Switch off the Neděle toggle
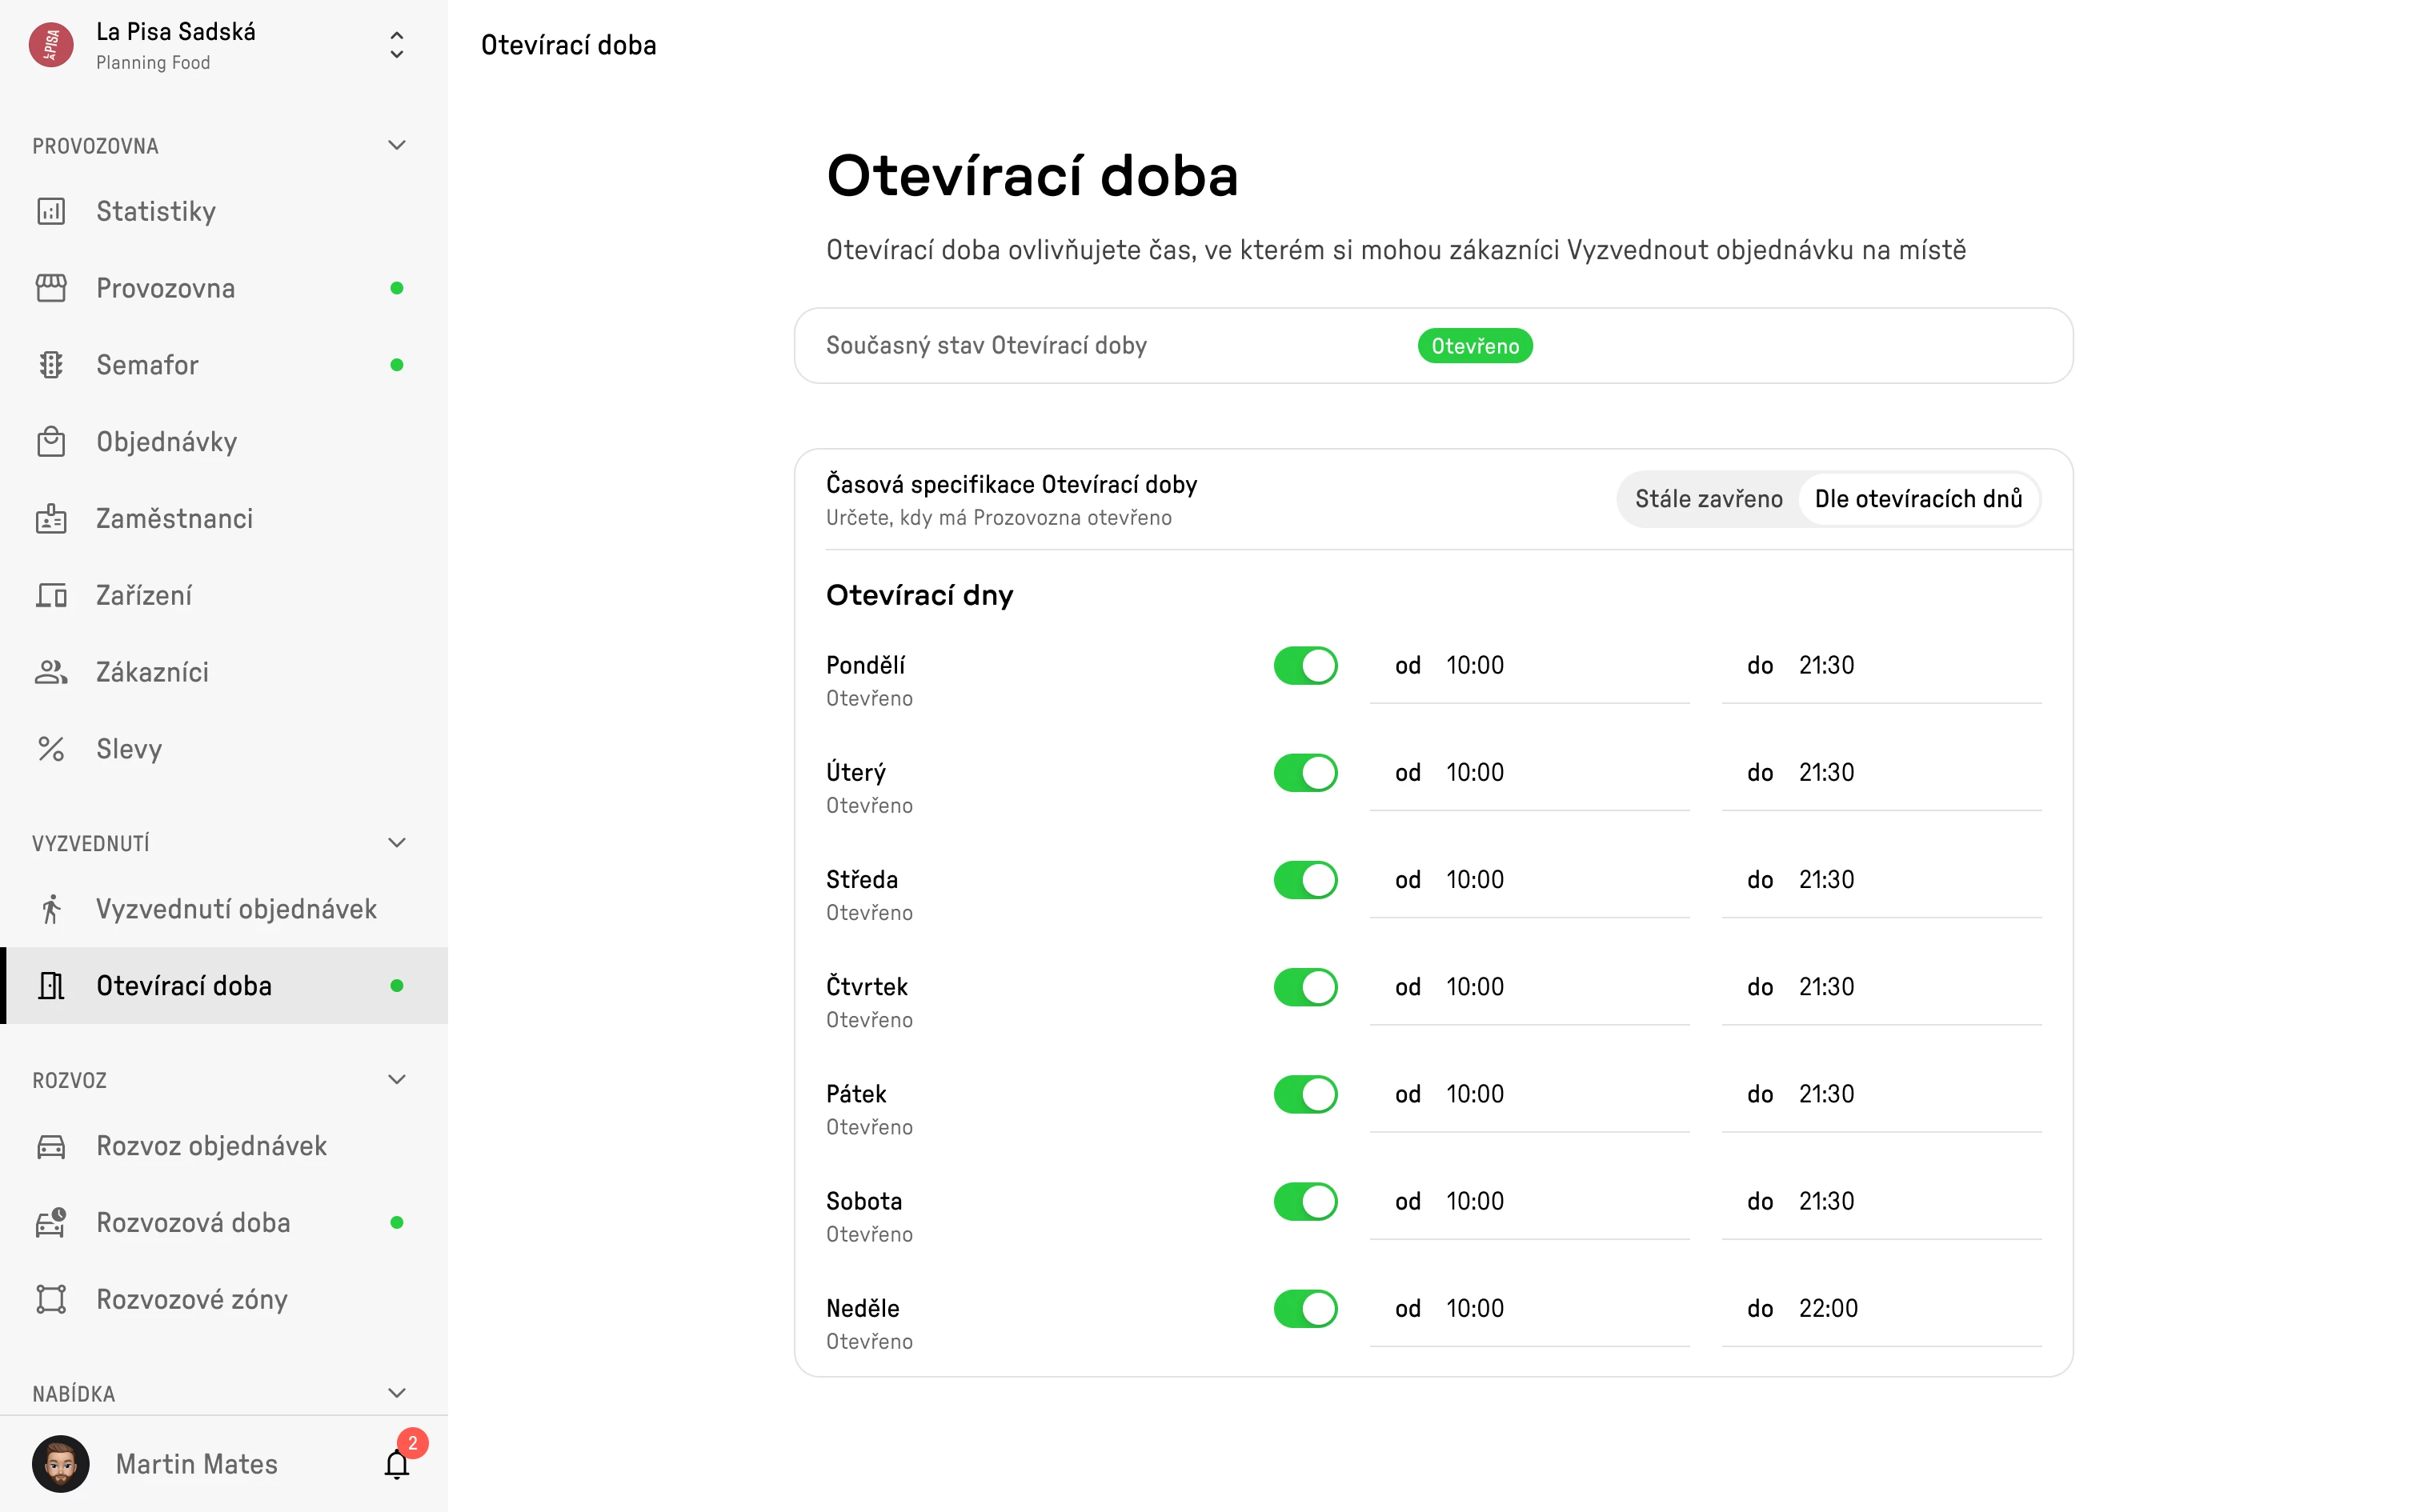The height and width of the screenshot is (1512, 2420). click(1305, 1309)
